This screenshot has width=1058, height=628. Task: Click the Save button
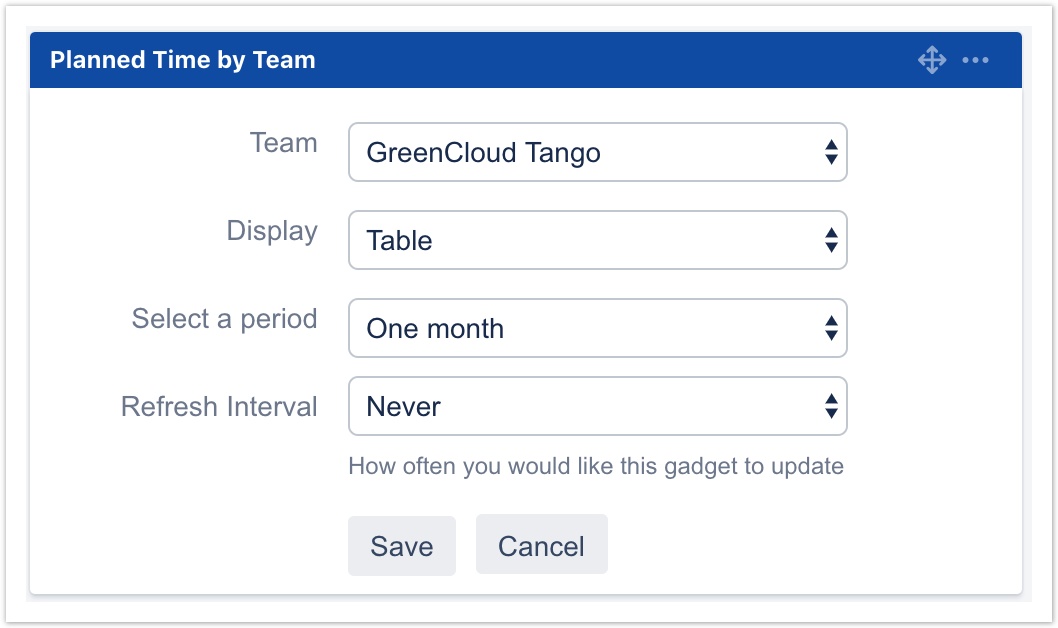pyautogui.click(x=401, y=545)
